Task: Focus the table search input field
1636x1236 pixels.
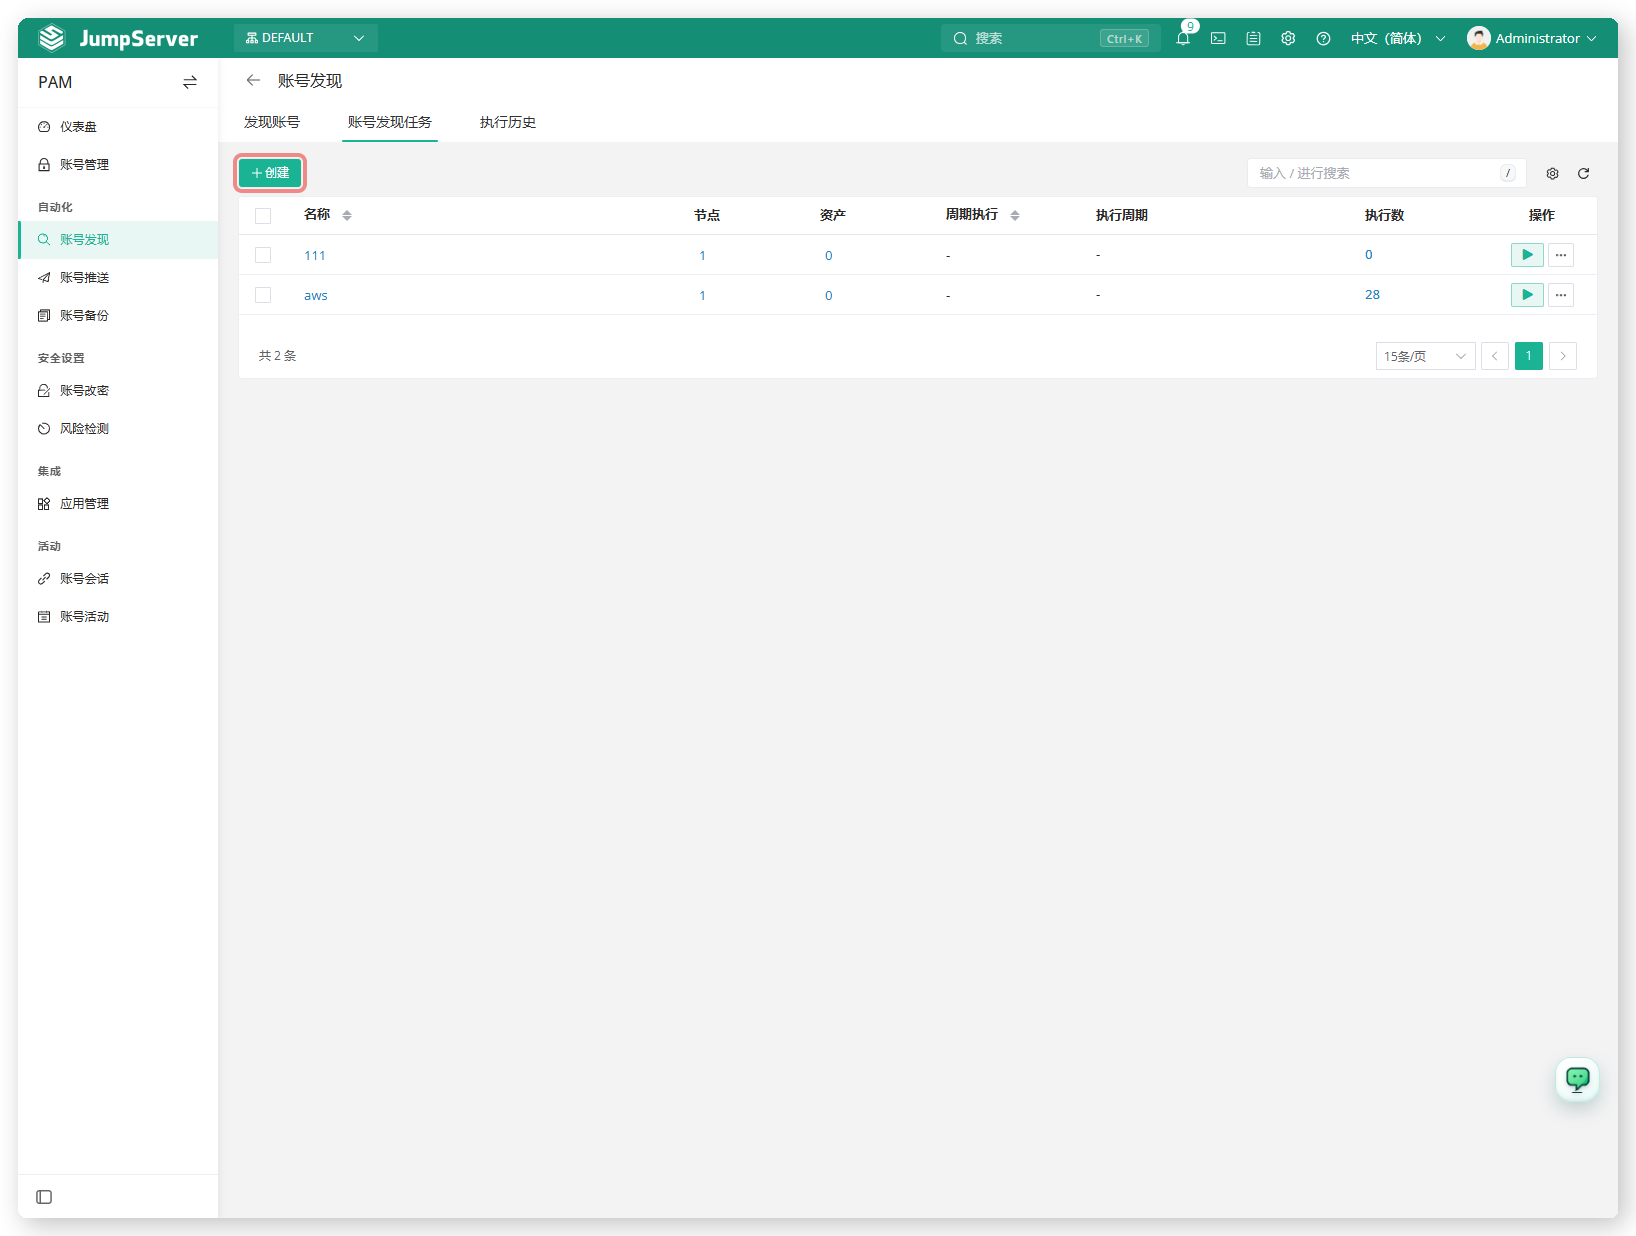Action: click(1386, 173)
